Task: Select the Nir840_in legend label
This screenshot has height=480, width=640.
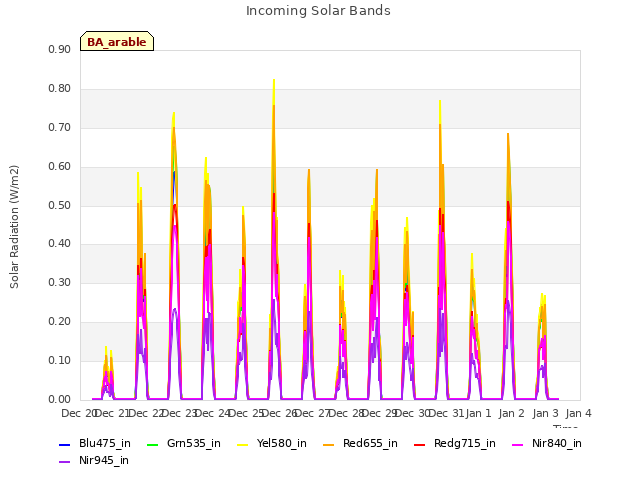Action: [557, 444]
